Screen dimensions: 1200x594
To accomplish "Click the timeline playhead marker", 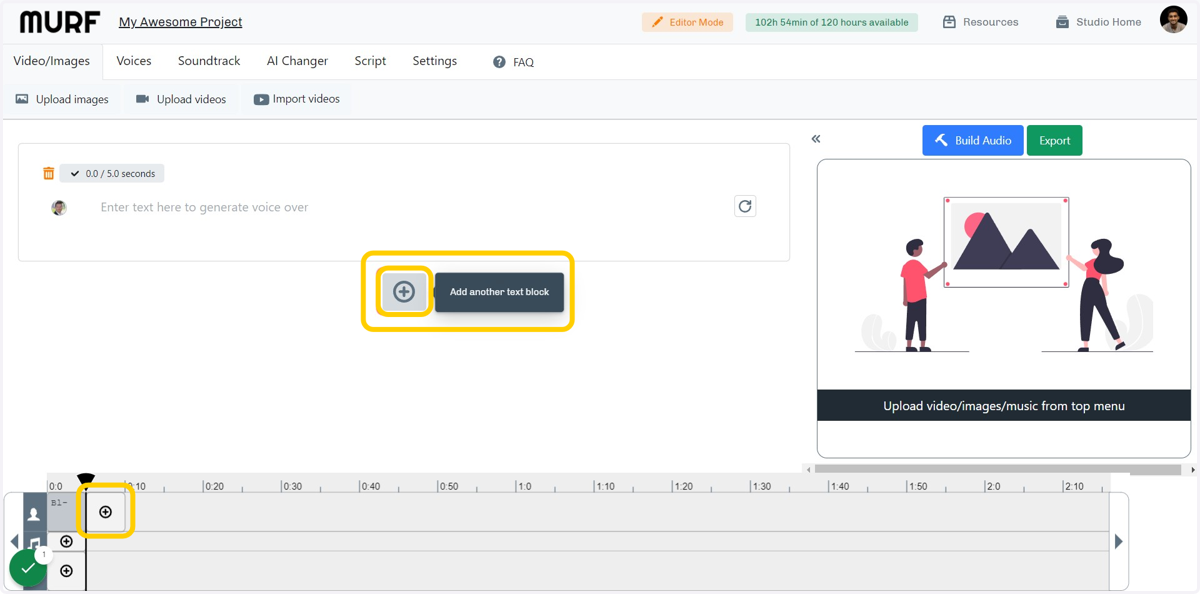I will [86, 481].
